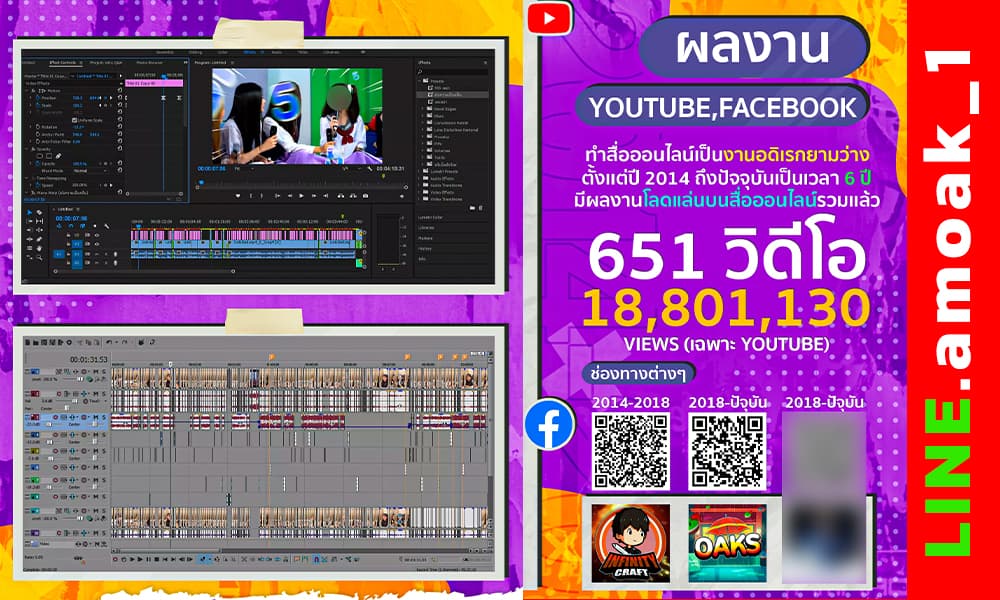This screenshot has width=1000, height=600.
Task: Expand the Presets folder in Effects panel
Action: pos(421,81)
